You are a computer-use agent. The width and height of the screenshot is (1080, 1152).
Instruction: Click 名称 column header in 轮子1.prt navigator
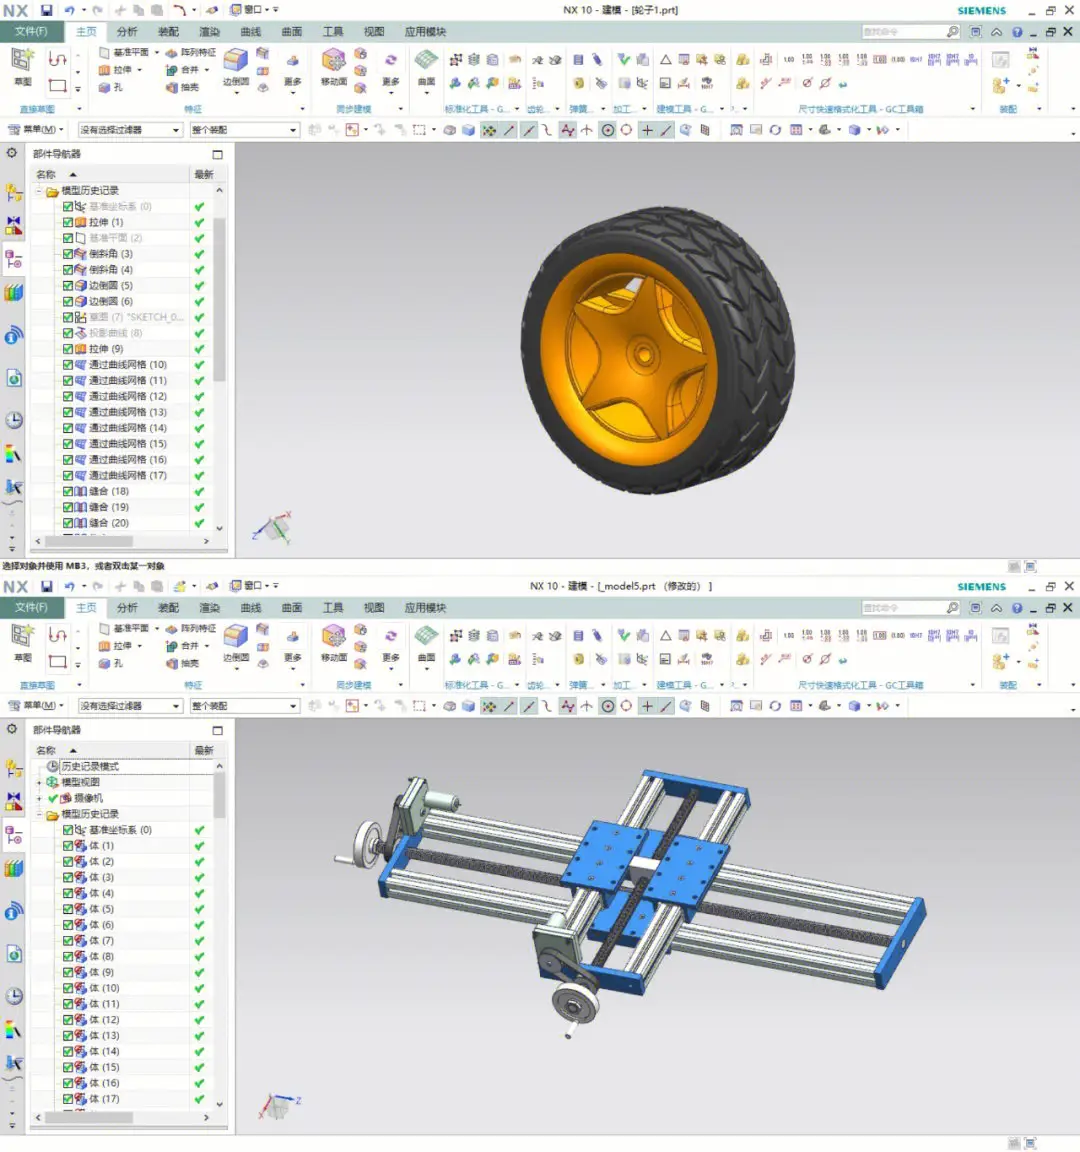(110, 174)
